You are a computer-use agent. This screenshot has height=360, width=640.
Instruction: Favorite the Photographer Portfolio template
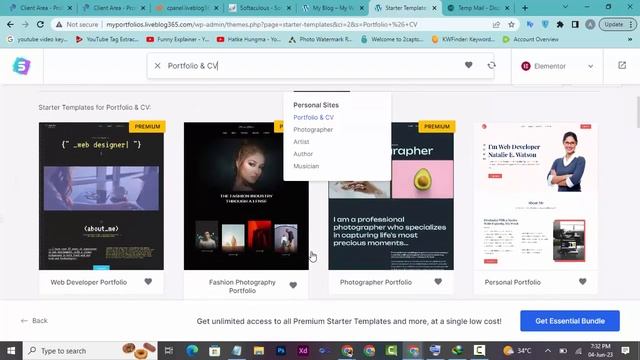tap(438, 282)
